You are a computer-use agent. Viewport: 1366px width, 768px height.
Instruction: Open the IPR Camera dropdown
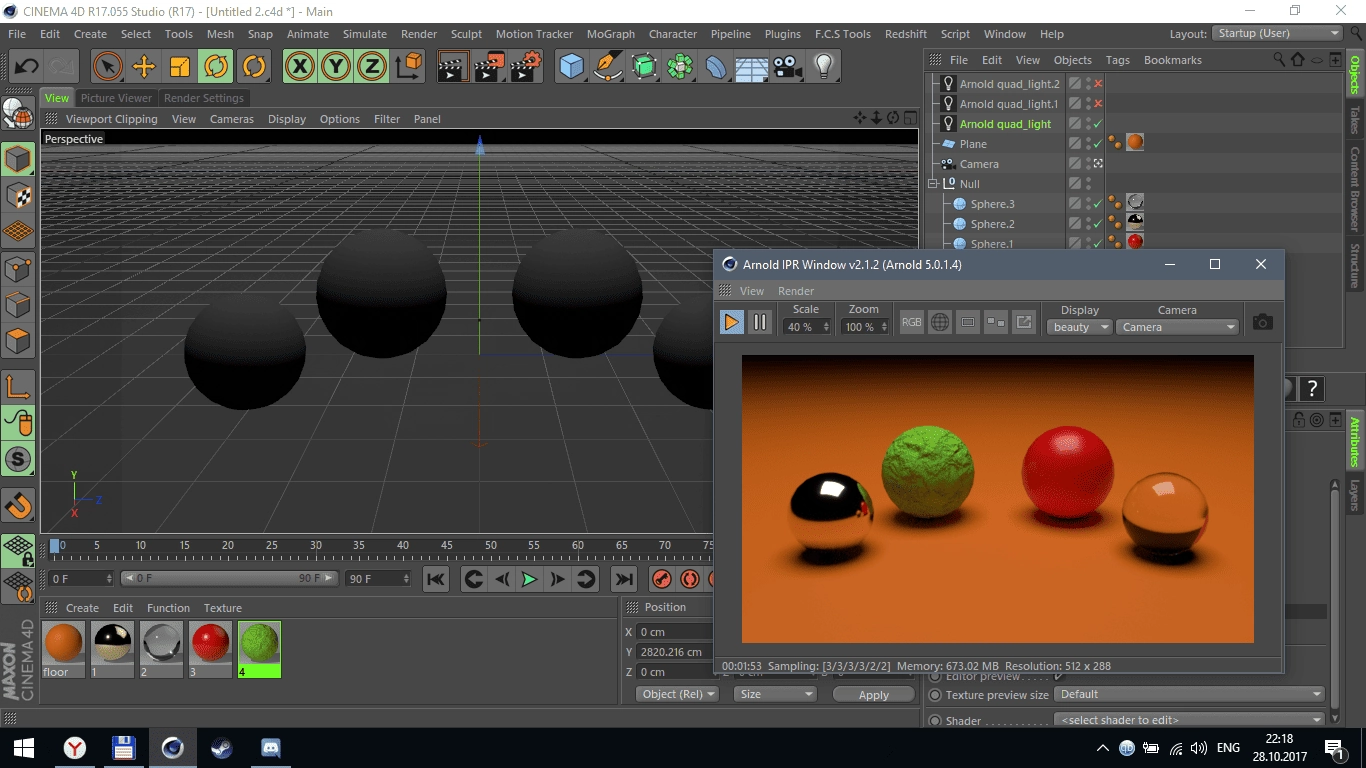coord(1177,327)
